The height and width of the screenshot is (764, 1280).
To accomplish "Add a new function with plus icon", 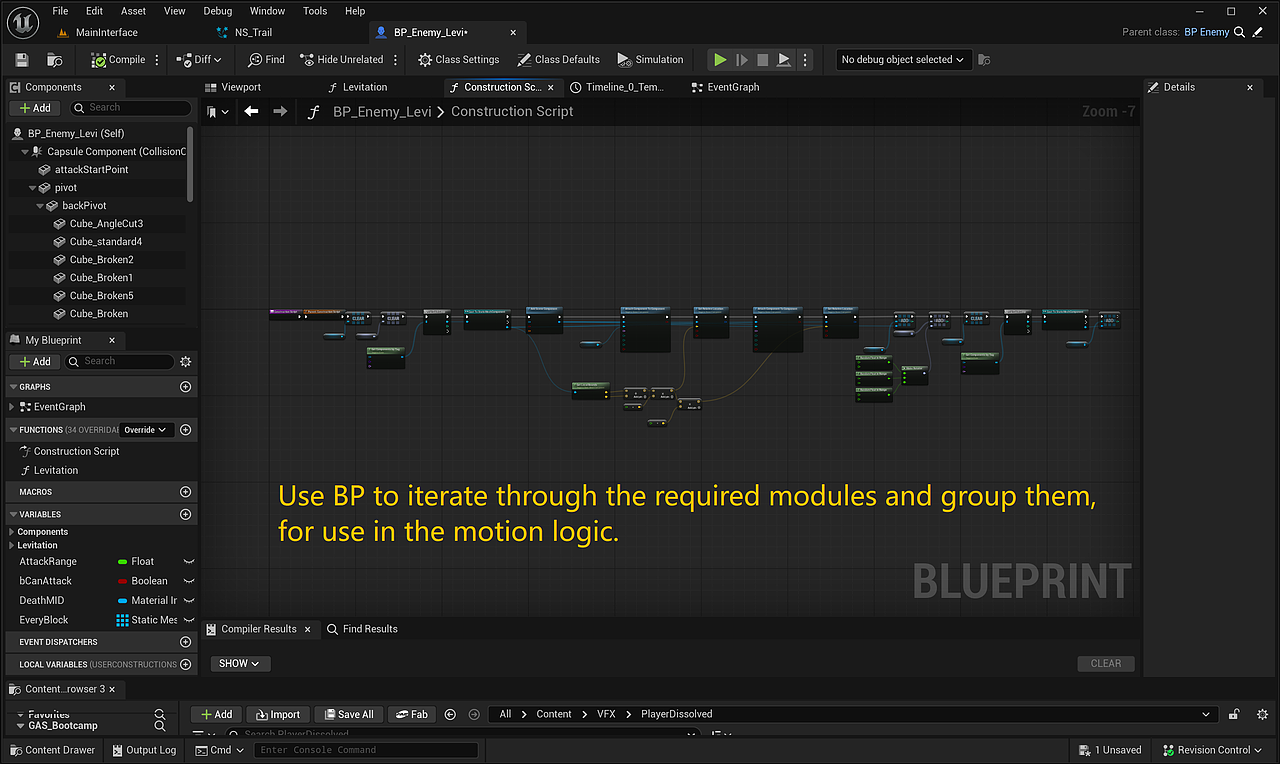I will pos(185,430).
